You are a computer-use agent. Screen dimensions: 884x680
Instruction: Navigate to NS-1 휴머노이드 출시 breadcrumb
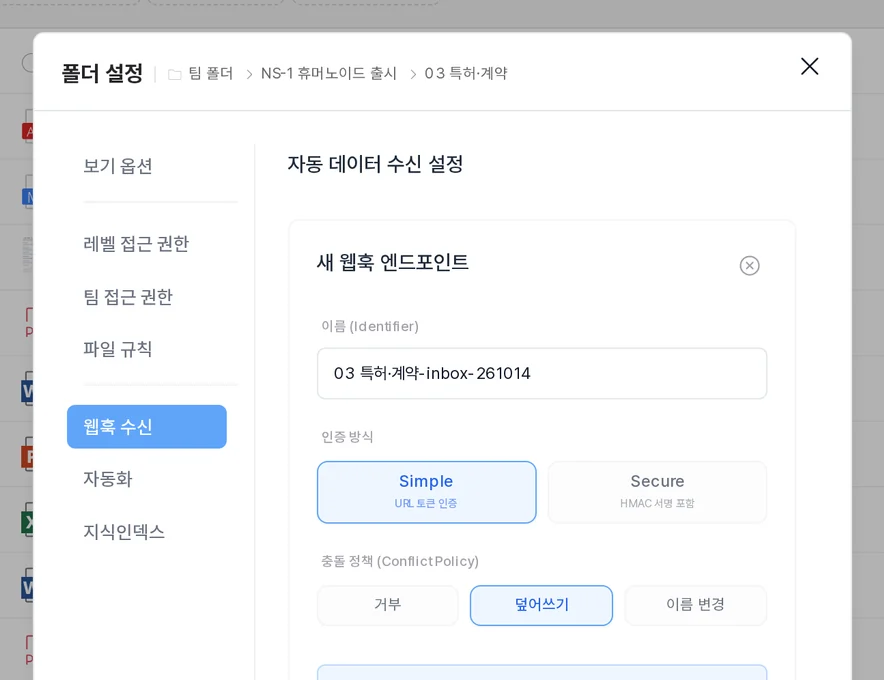pyautogui.click(x=329, y=73)
